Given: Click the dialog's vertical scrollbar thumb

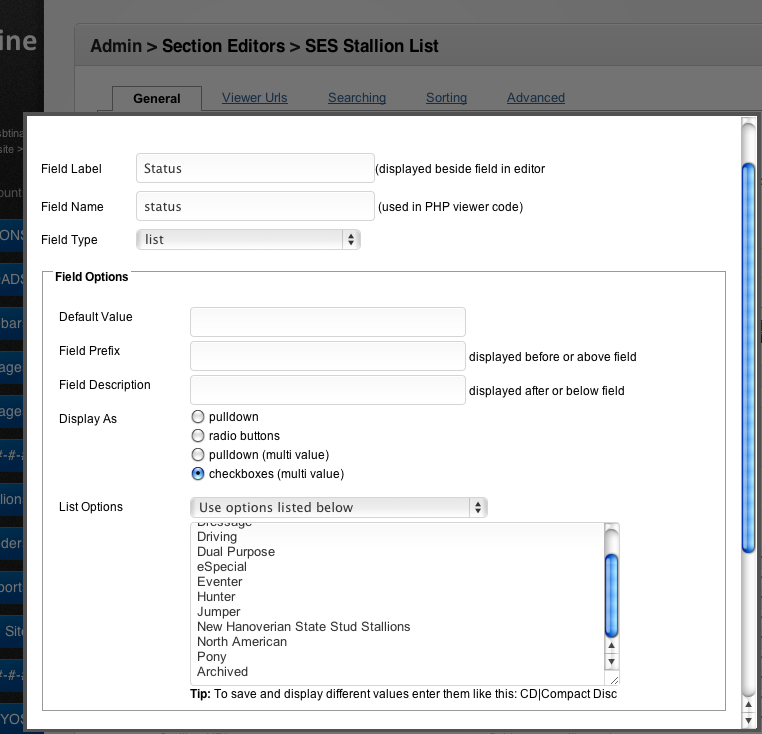Looking at the screenshot, I should pyautogui.click(x=747, y=355).
